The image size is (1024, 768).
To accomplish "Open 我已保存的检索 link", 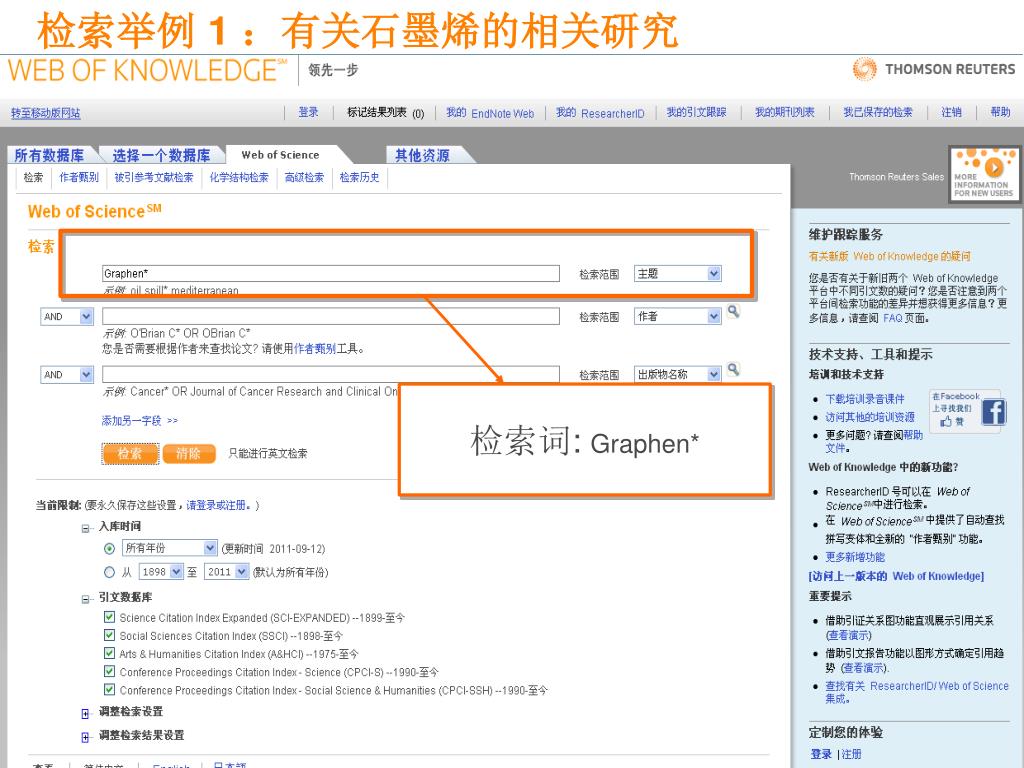I will click(878, 112).
